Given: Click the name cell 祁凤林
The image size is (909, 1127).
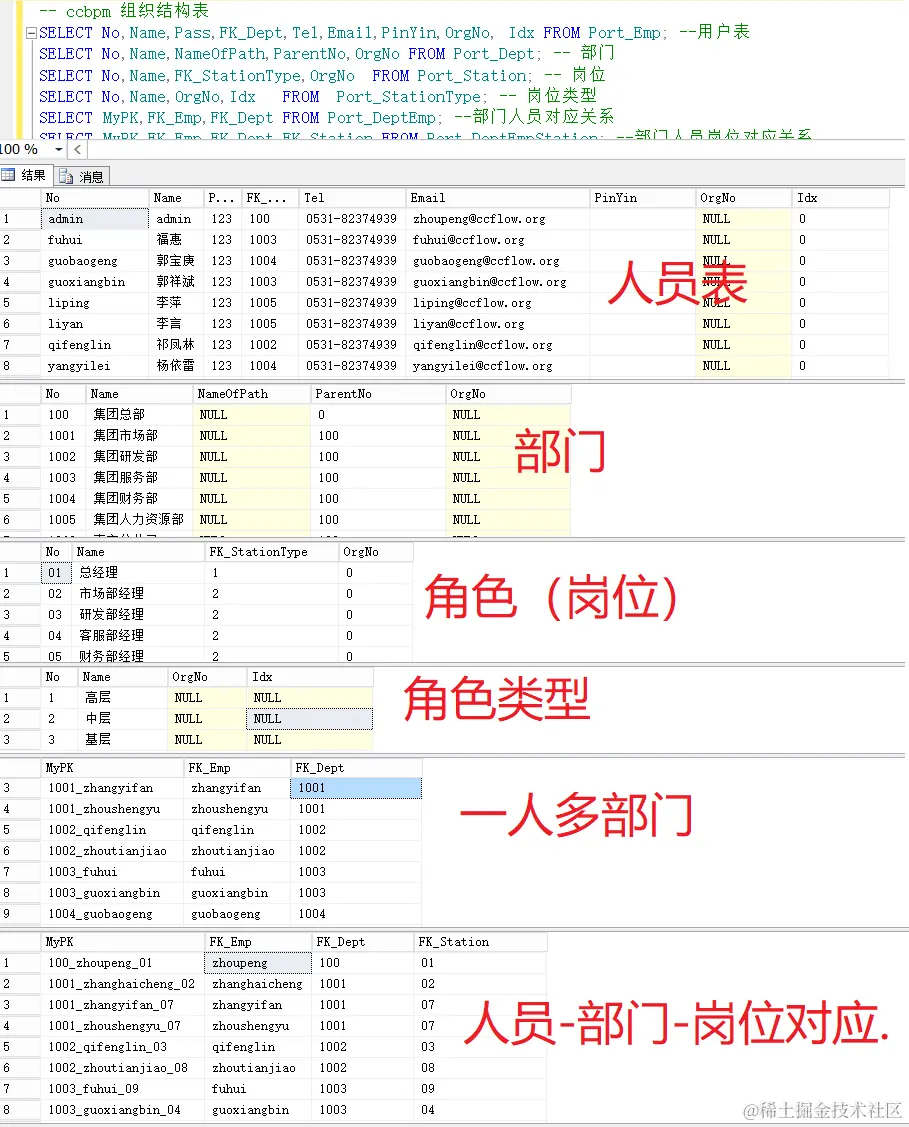Looking at the screenshot, I should (175, 345).
